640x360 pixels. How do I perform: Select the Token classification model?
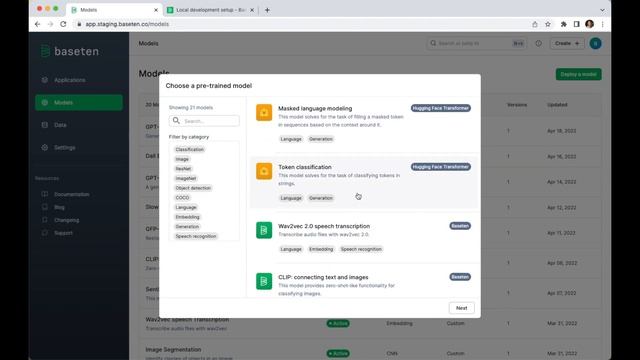point(363,182)
